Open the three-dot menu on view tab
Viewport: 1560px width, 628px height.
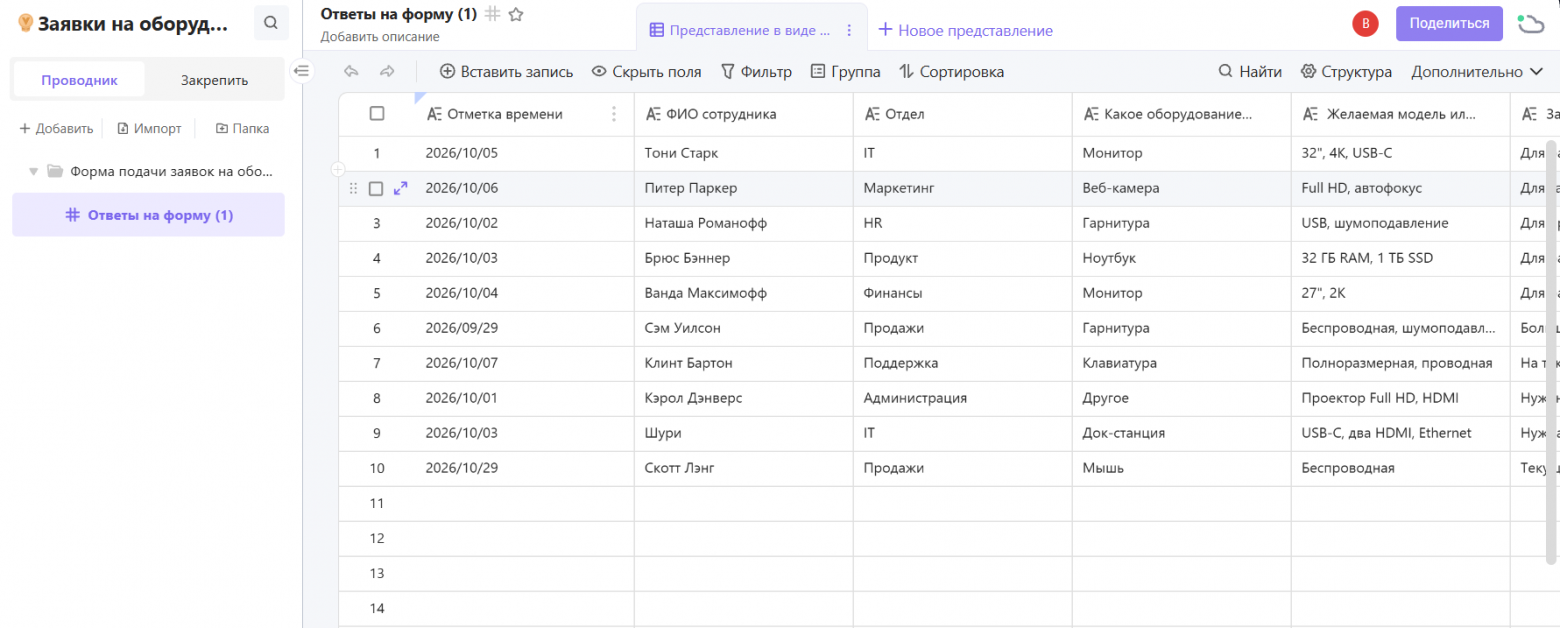(849, 30)
